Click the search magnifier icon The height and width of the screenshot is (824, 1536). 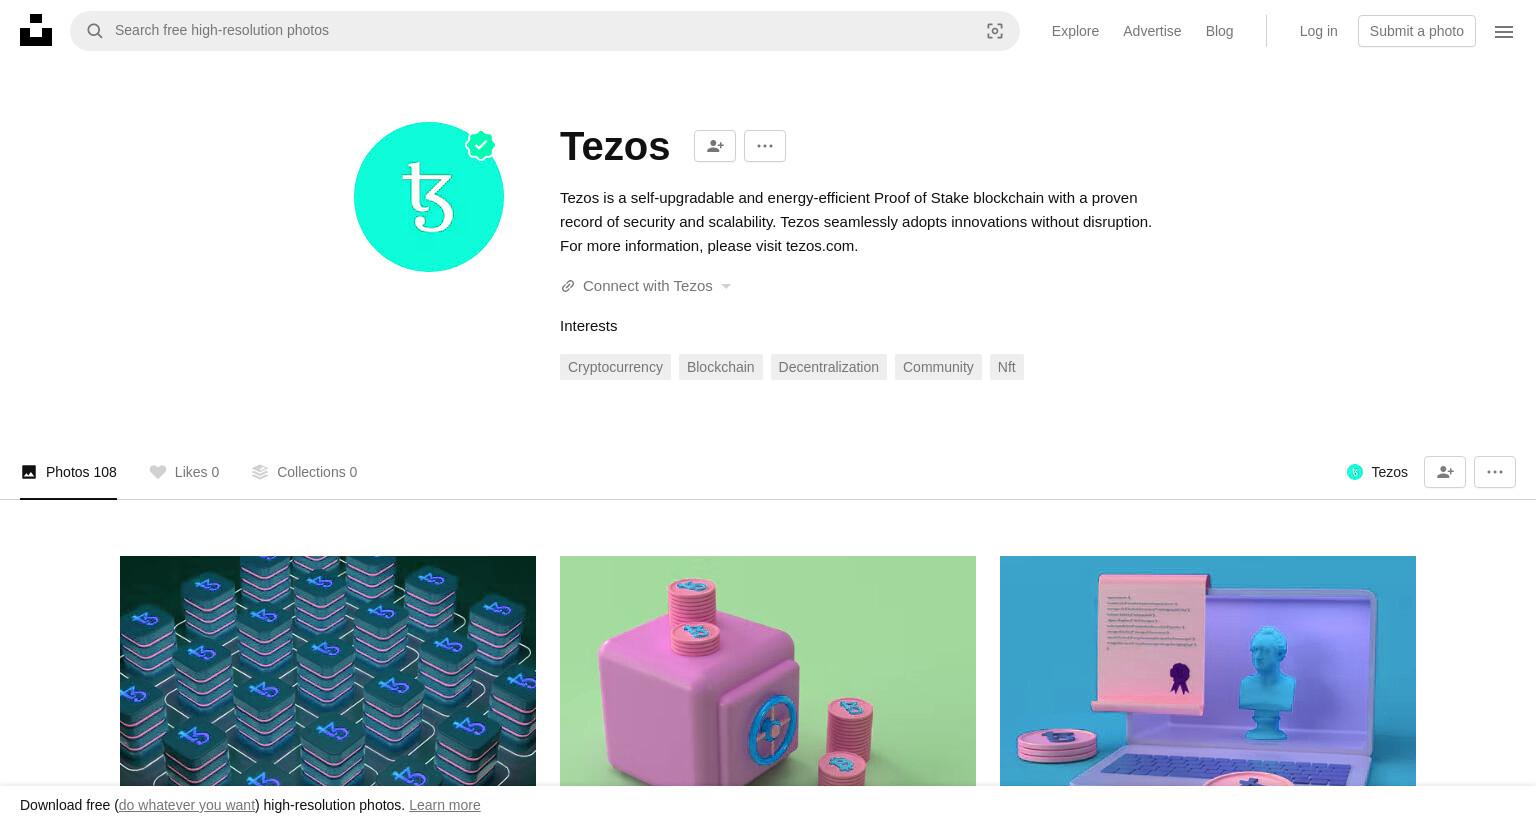coord(95,31)
